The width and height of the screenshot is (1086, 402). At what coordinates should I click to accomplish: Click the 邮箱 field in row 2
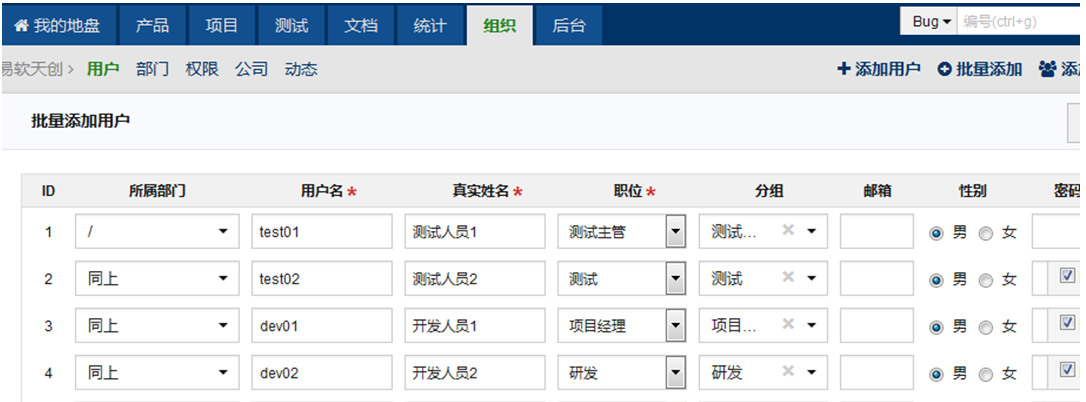pos(877,279)
